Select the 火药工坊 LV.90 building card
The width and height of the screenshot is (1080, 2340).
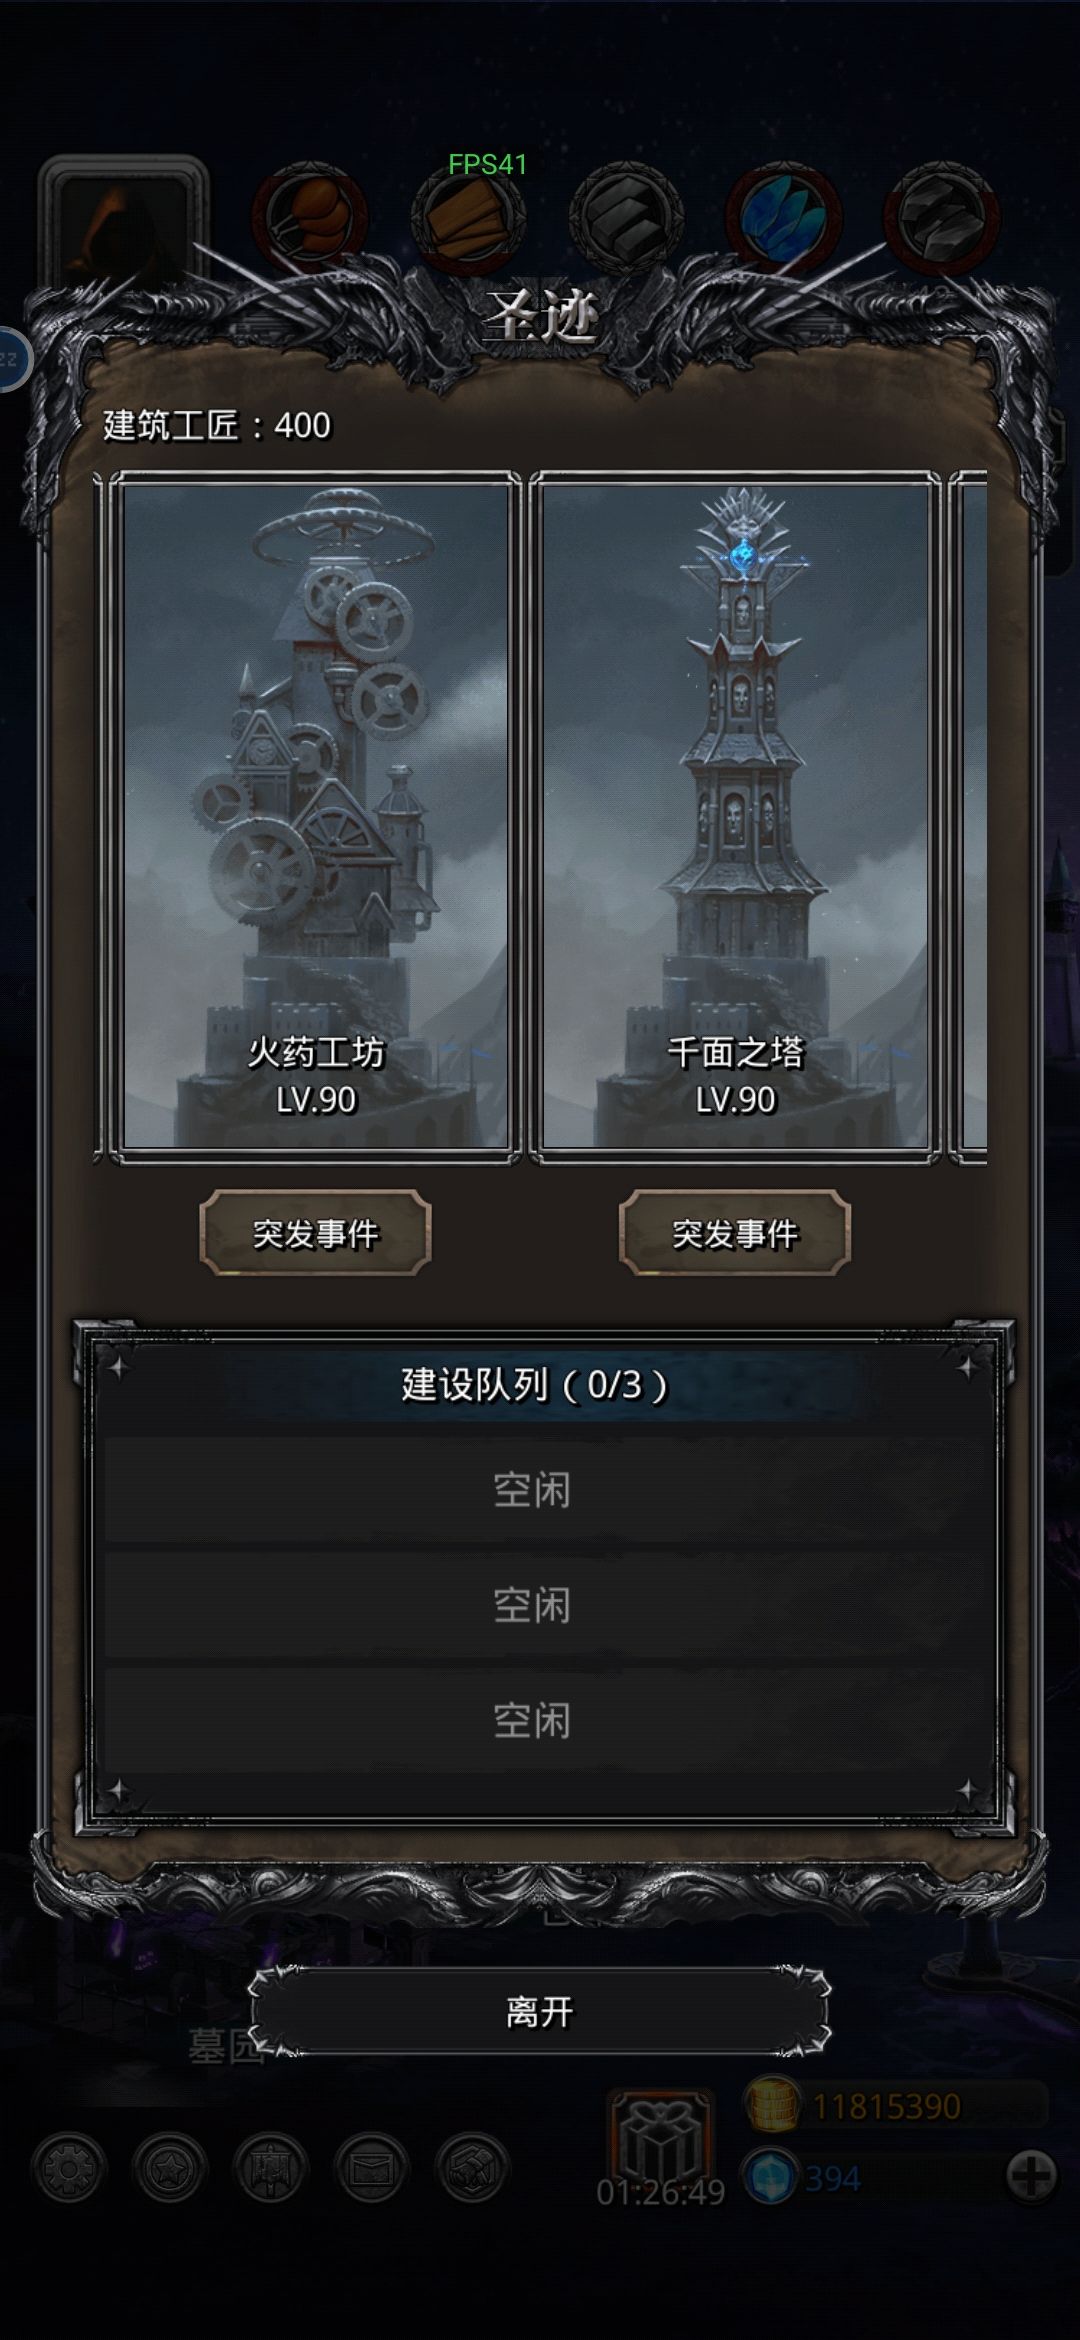(x=315, y=817)
